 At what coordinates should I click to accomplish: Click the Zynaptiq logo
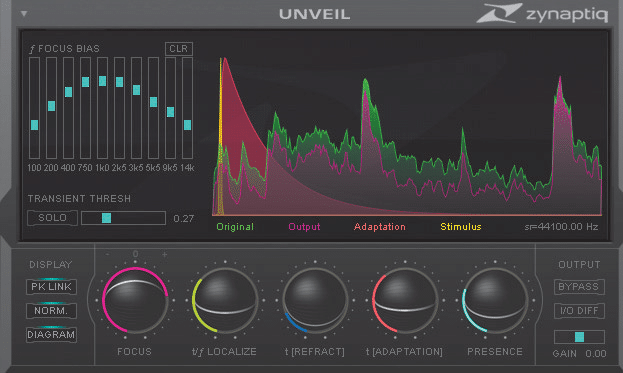click(x=542, y=14)
